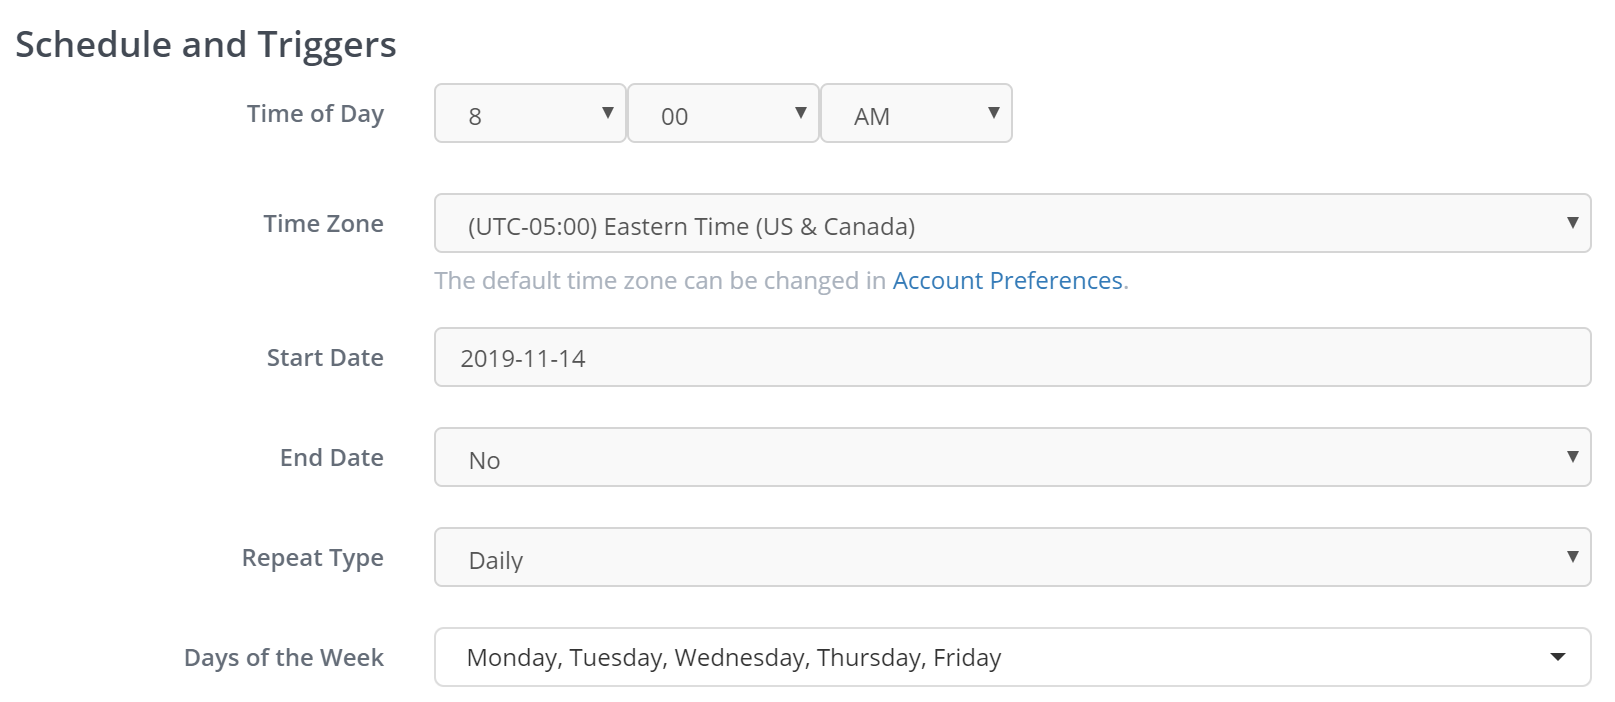Click the End Date label
The height and width of the screenshot is (702, 1615).
(x=331, y=458)
